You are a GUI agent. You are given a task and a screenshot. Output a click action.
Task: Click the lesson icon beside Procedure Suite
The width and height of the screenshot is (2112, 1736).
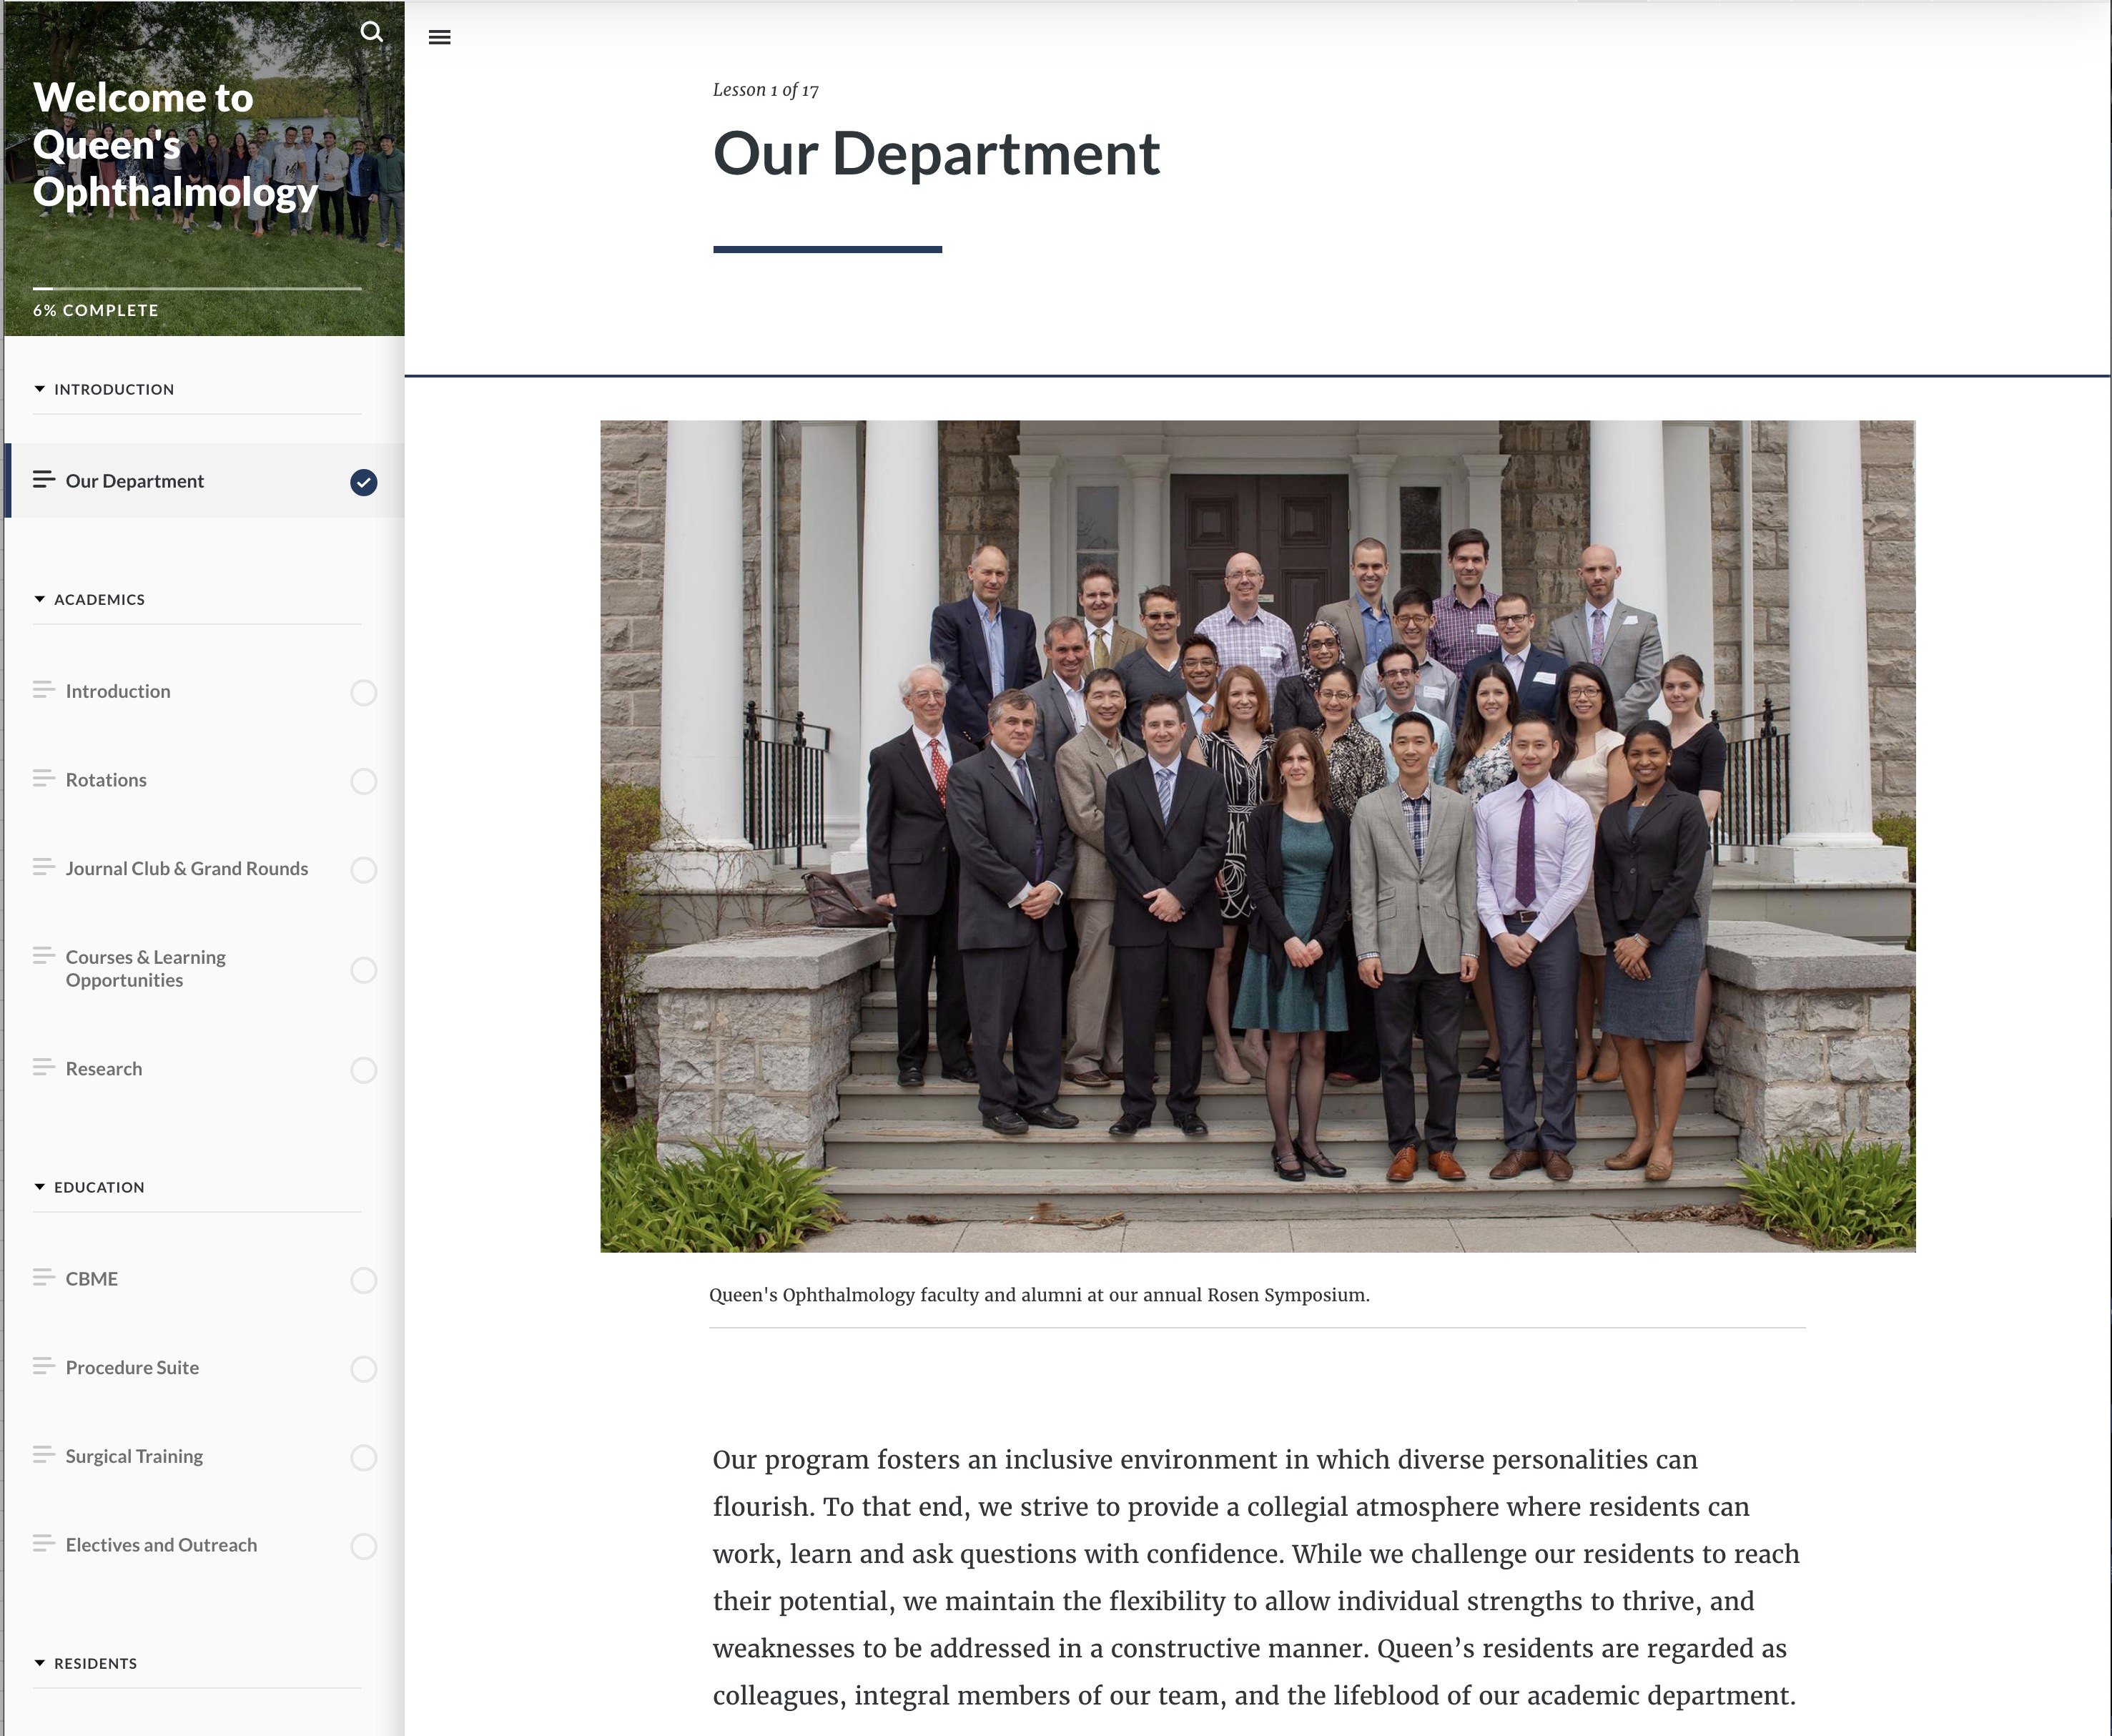point(43,1367)
